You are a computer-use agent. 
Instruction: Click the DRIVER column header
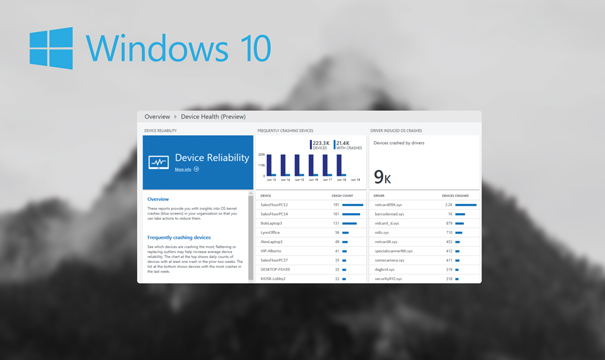(379, 196)
